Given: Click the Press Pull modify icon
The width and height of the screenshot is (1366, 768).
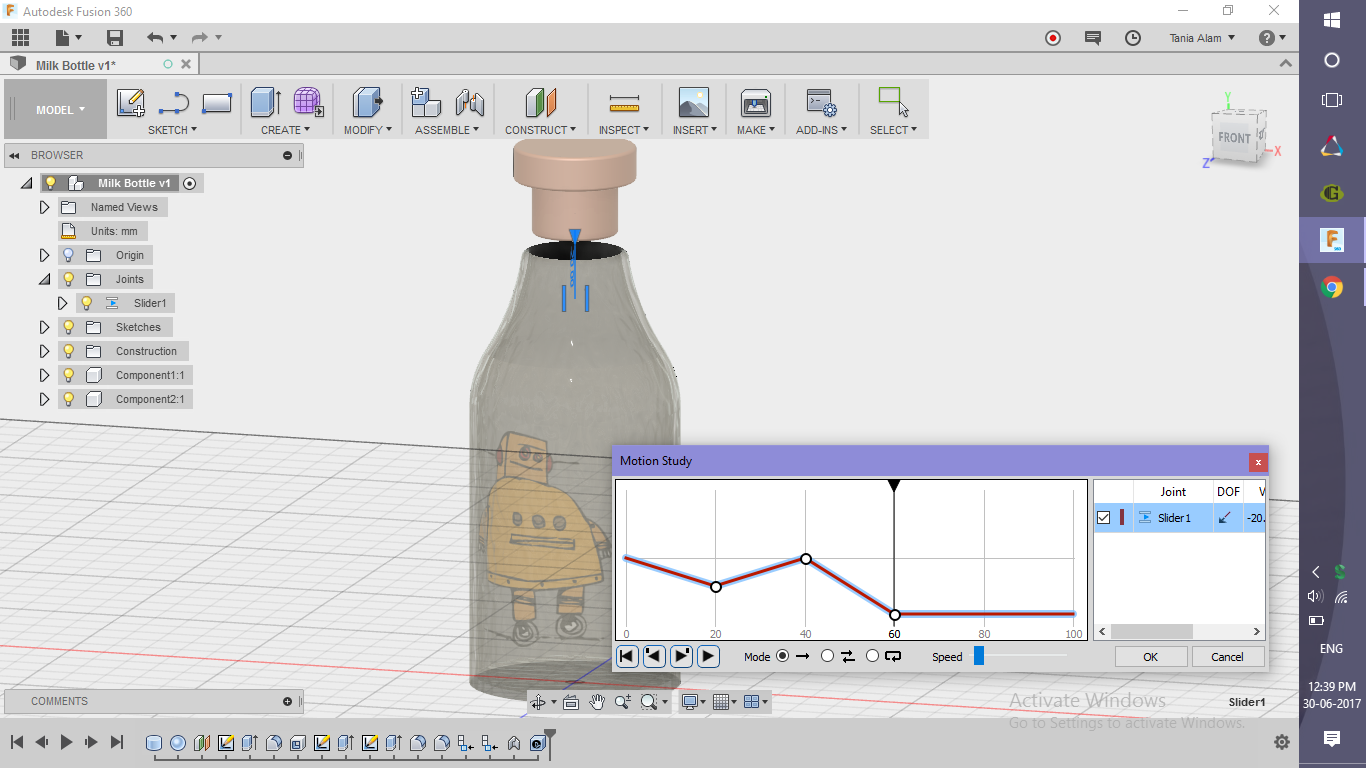Looking at the screenshot, I should click(368, 103).
